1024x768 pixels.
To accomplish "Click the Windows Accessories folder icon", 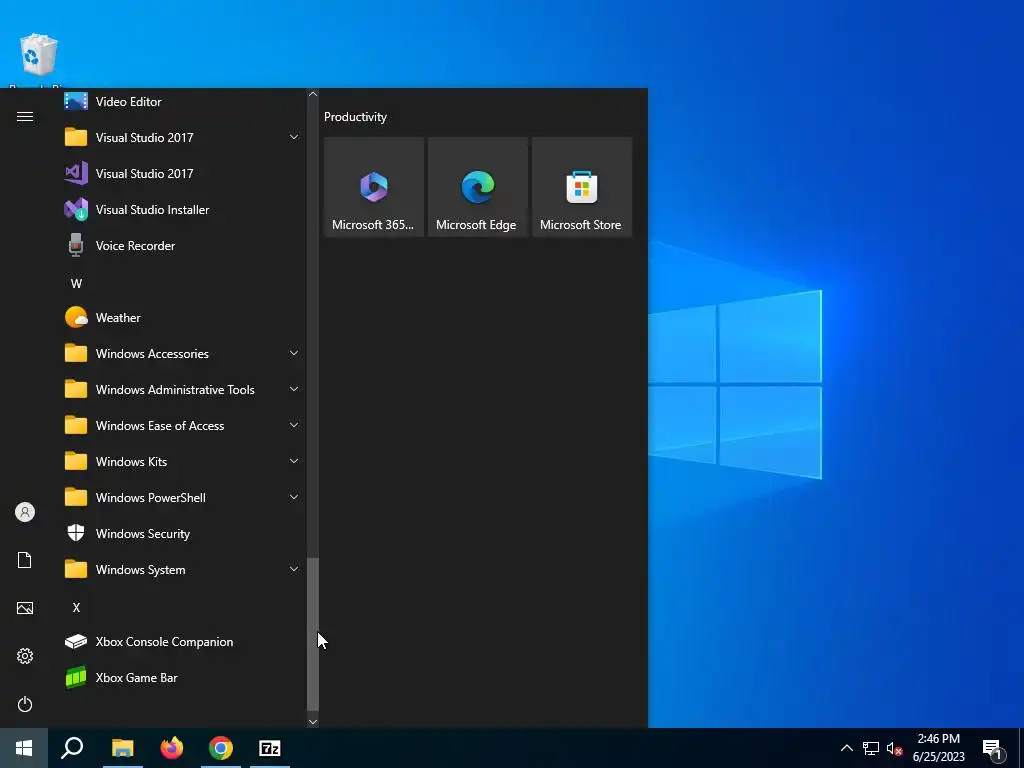I will [76, 353].
